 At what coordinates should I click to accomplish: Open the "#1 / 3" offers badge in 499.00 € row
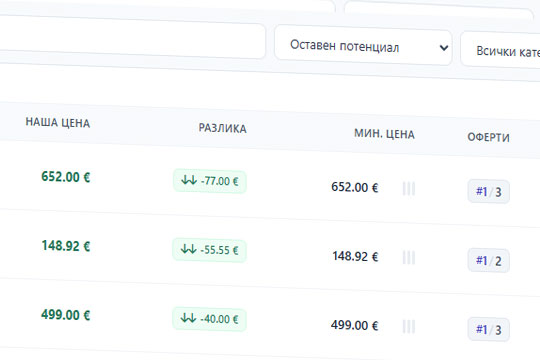pos(488,329)
